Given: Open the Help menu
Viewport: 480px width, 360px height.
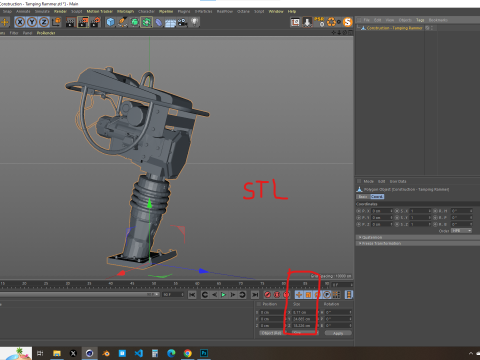Looking at the screenshot, I should [292, 11].
